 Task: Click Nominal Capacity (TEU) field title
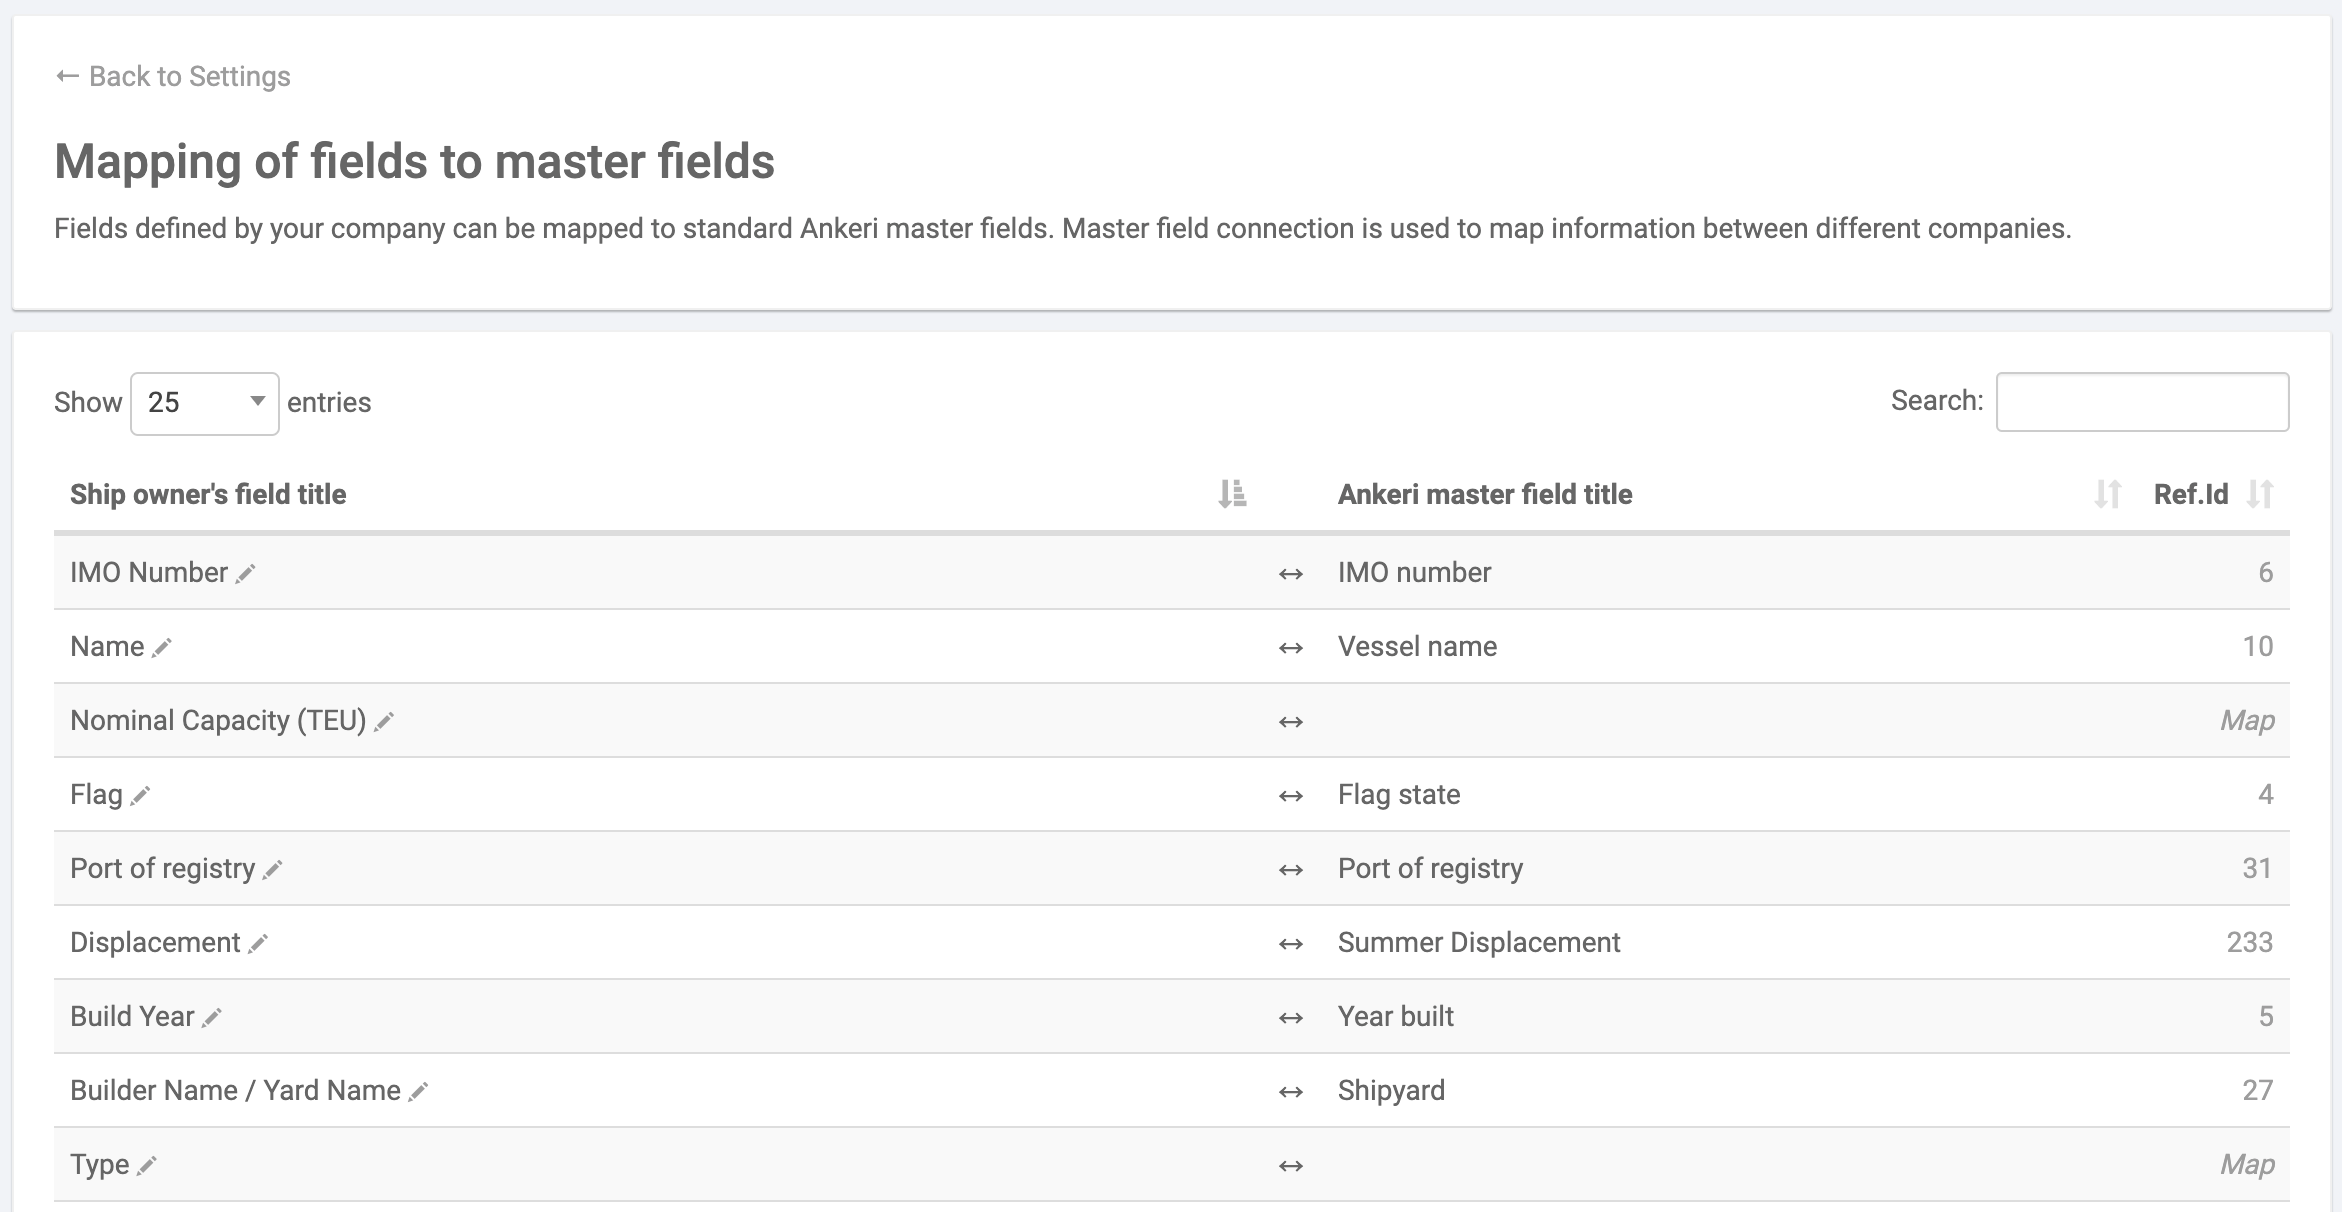218,720
